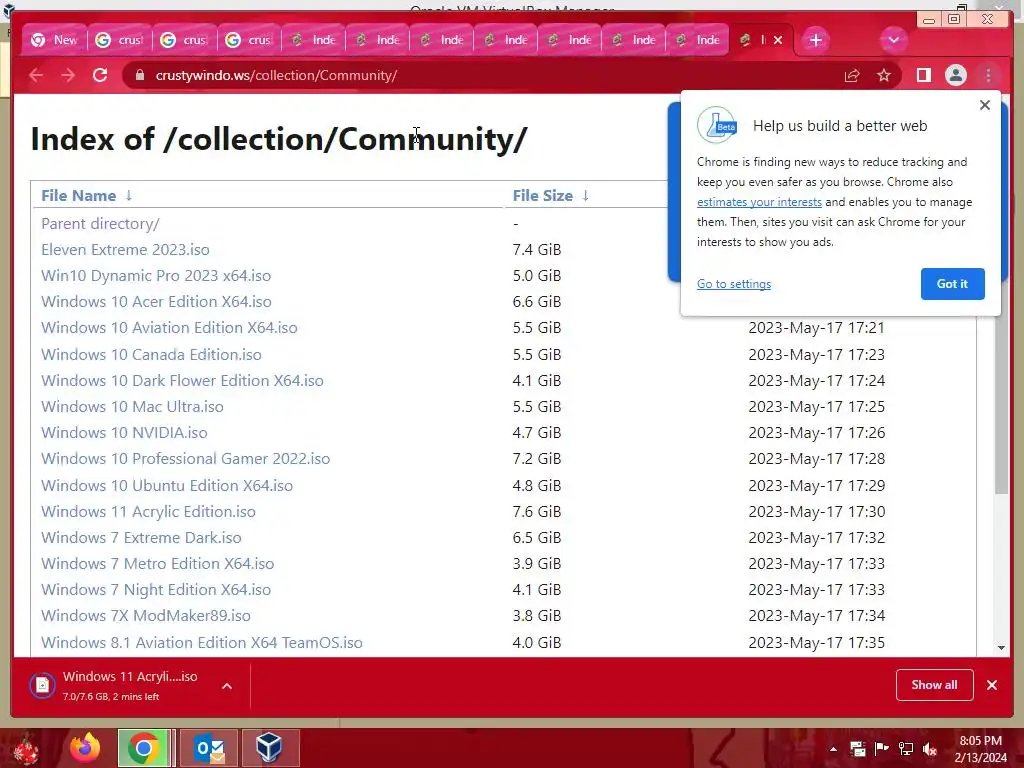Click the scrollbar down arrow
This screenshot has height=768, width=1024.
click(1002, 648)
